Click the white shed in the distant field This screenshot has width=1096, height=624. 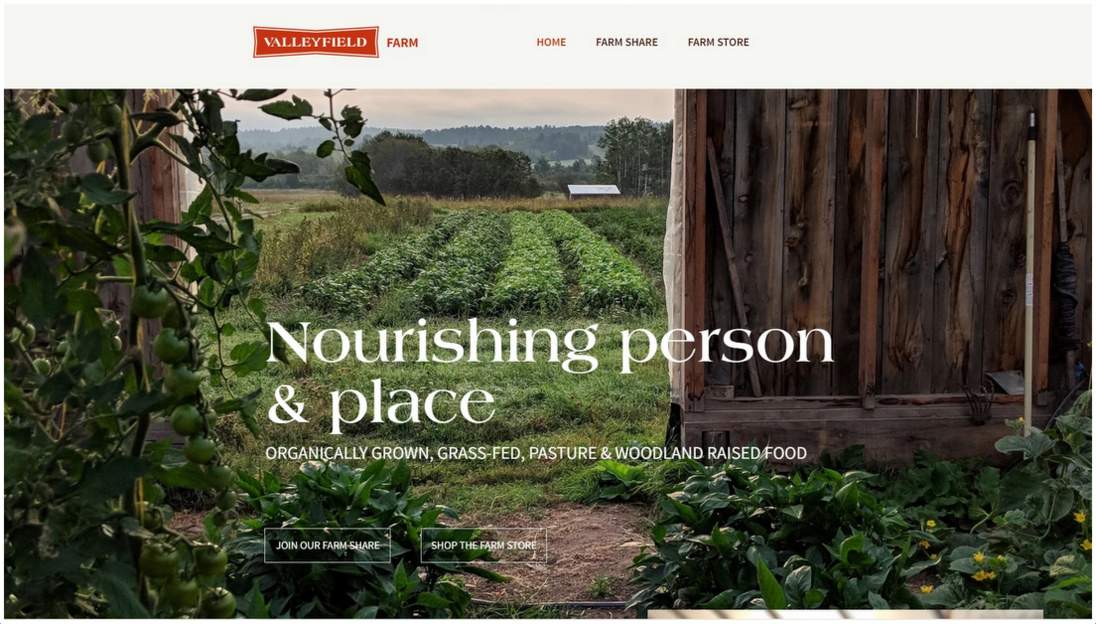[x=593, y=191]
